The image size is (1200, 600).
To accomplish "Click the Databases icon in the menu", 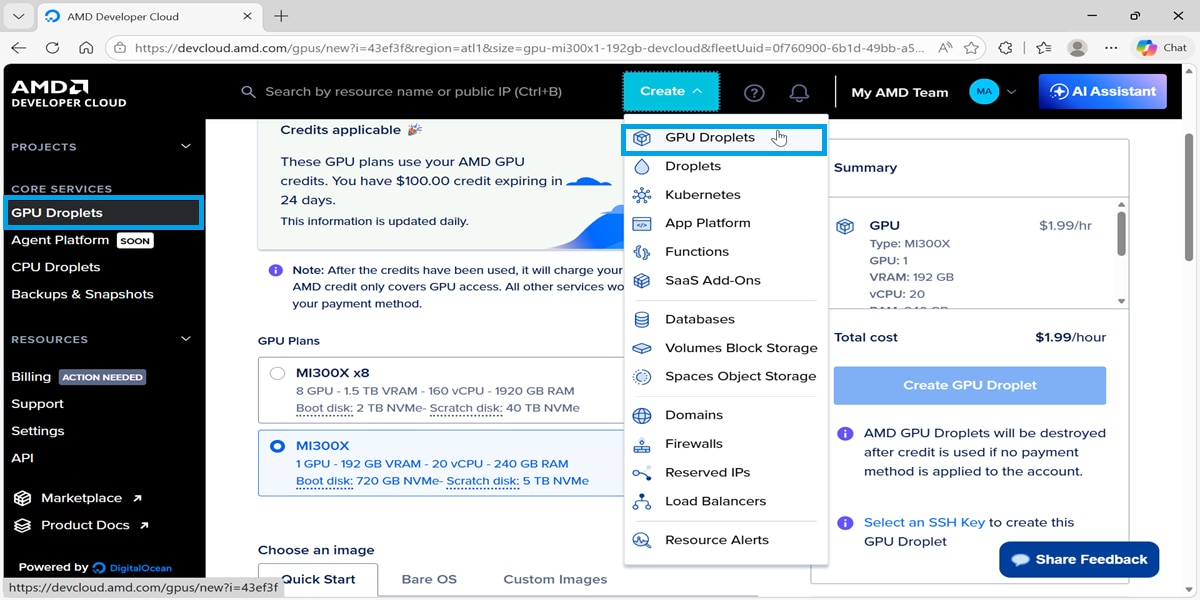I will coord(642,320).
